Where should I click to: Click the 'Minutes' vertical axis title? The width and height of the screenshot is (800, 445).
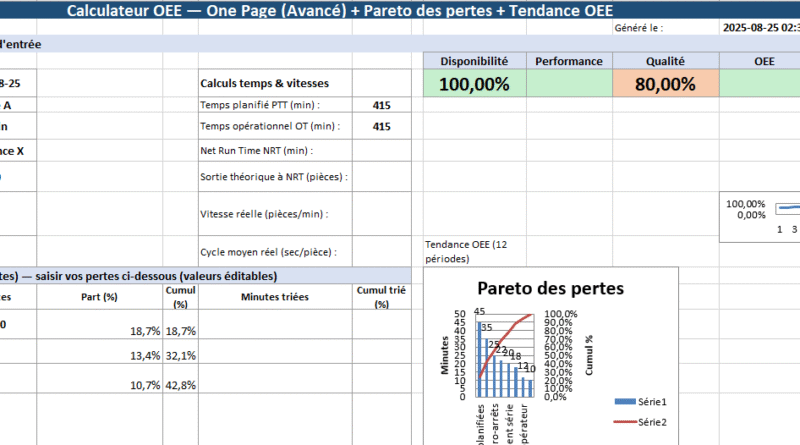(444, 355)
